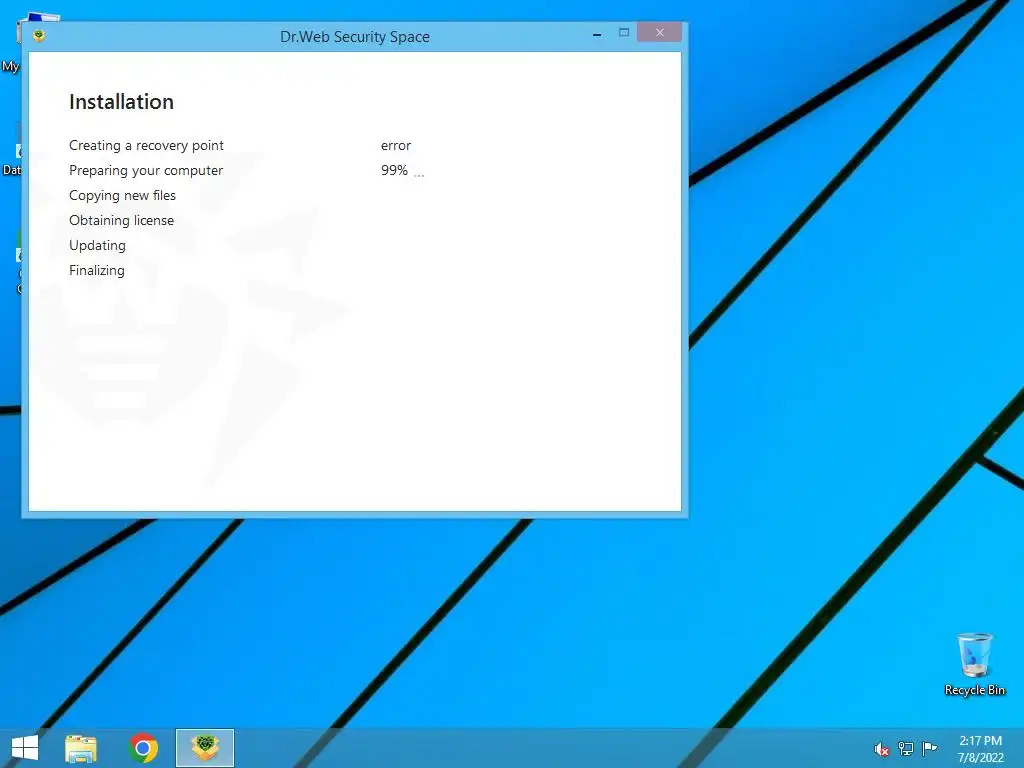This screenshot has height=768, width=1024.
Task: Click the disabled maximize button
Action: pos(624,33)
